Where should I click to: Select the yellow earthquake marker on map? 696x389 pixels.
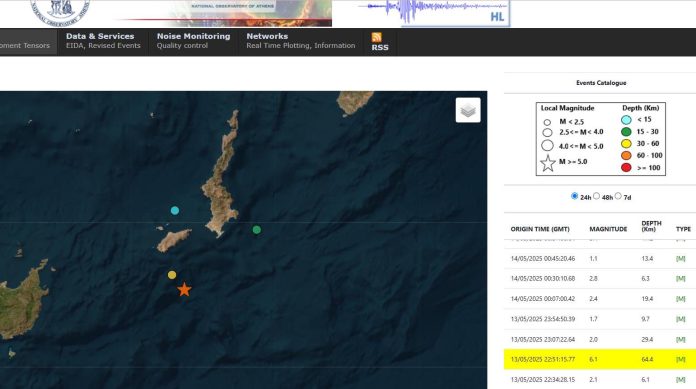172,275
